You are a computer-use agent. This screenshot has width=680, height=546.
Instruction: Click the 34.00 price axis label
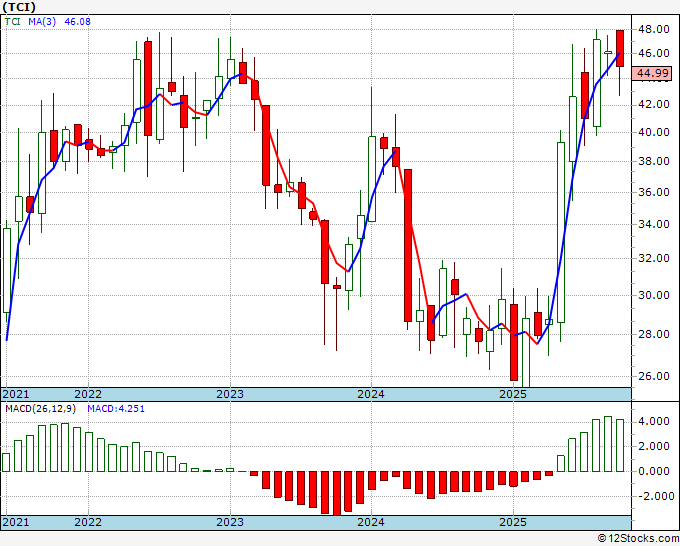tap(653, 224)
